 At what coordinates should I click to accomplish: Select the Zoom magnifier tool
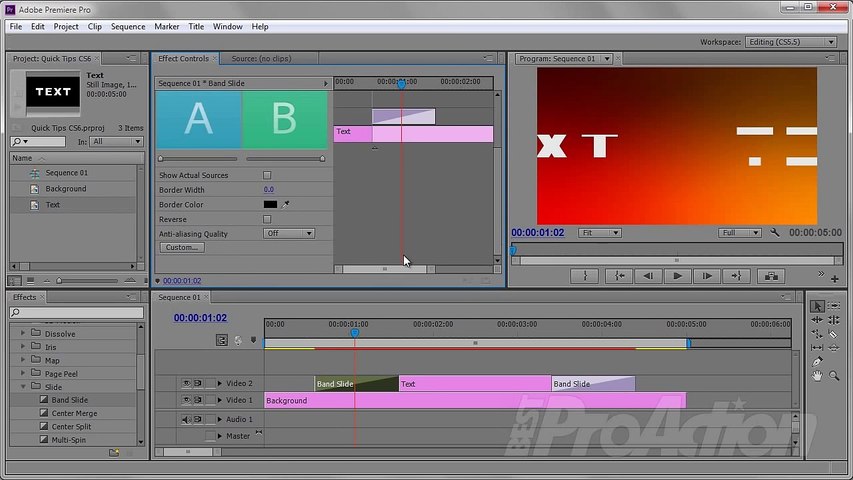[x=834, y=376]
